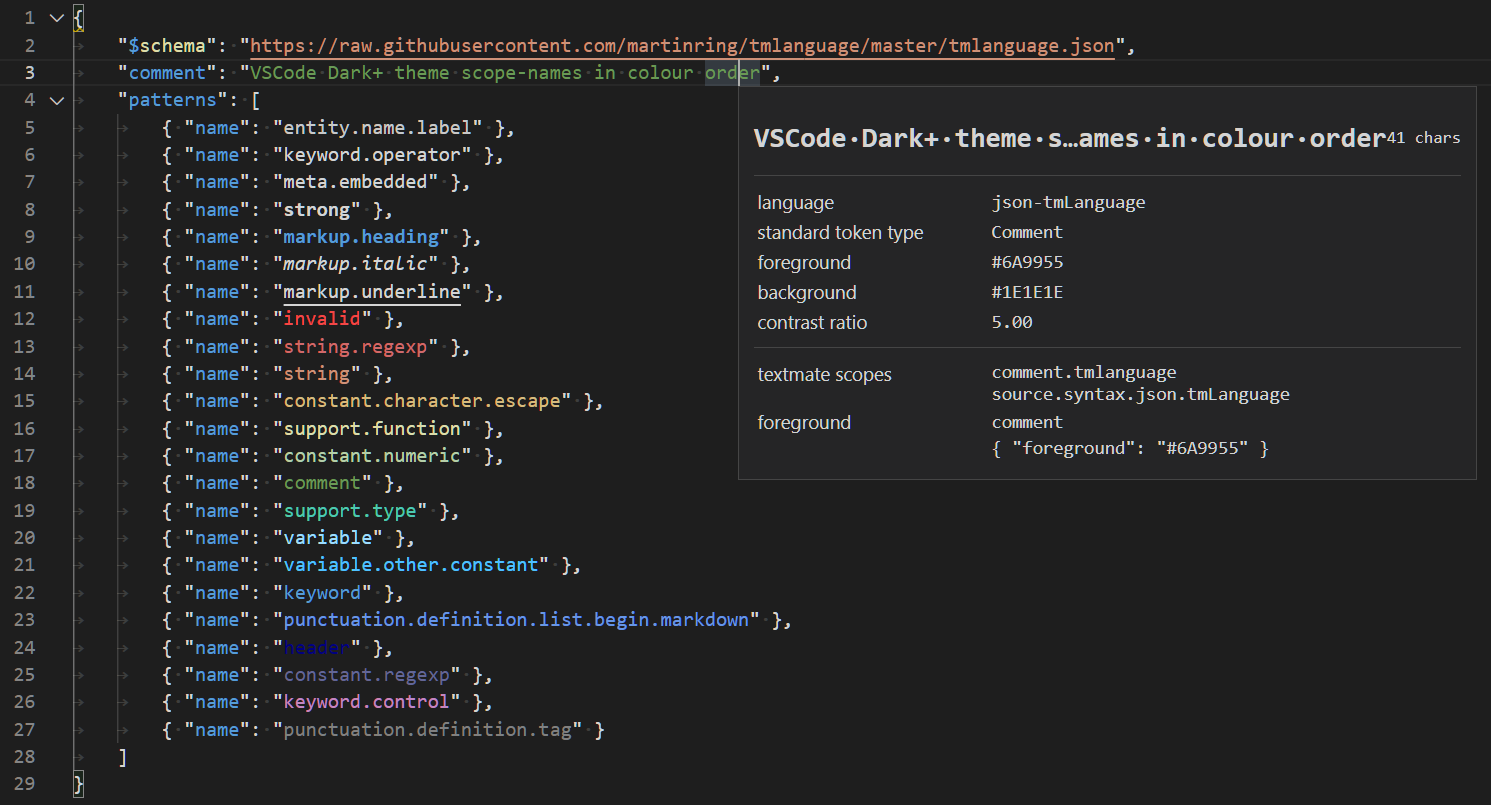
Task: Click the "keyword.control" scope name
Action: pyautogui.click(x=366, y=702)
